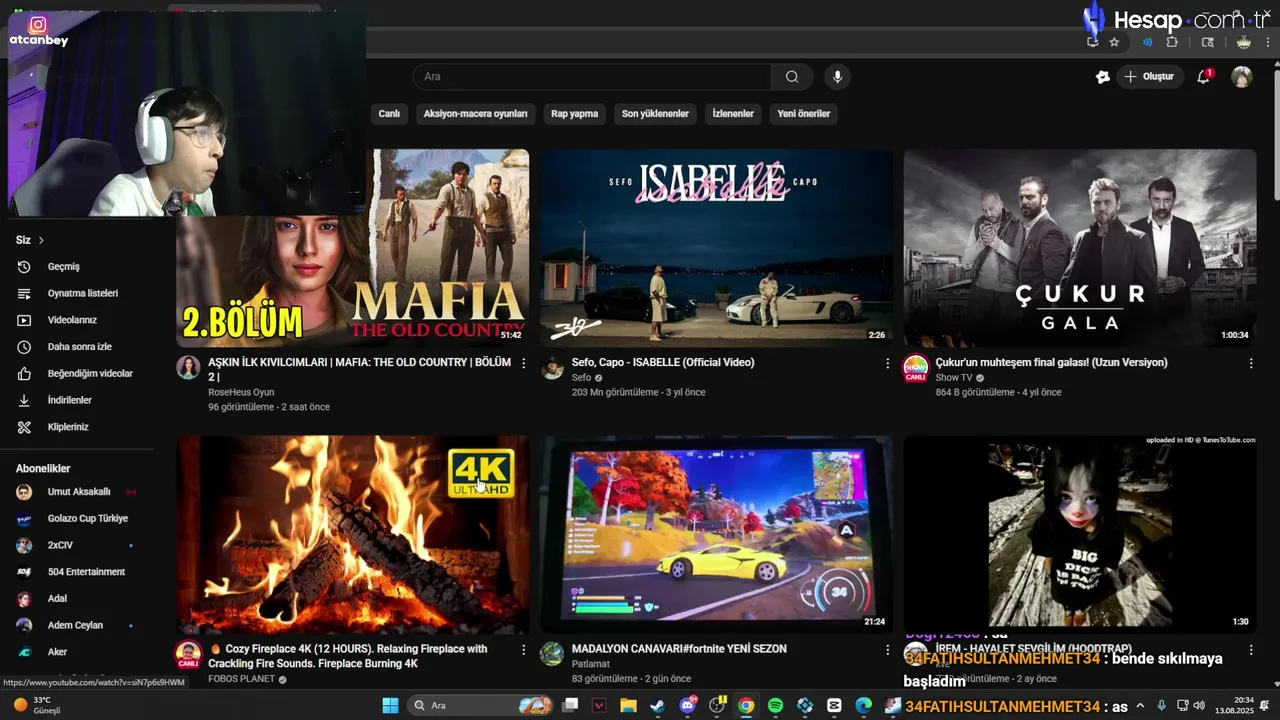Click the video title Sefo, Capo - ISABELLE
1280x720 pixels.
(663, 362)
